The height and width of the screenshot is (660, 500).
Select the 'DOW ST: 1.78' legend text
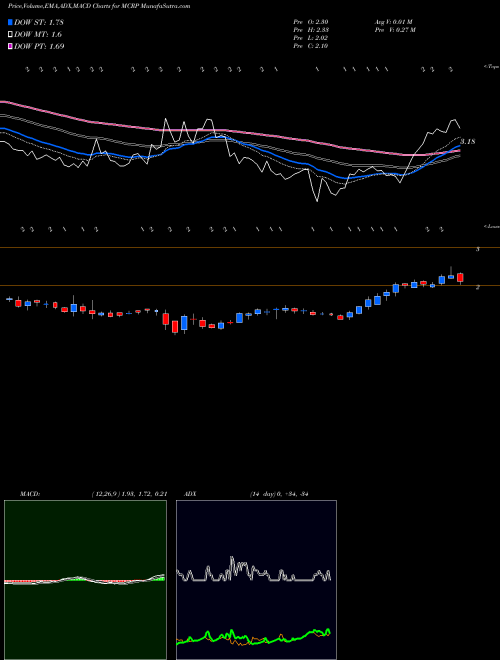pos(39,22)
